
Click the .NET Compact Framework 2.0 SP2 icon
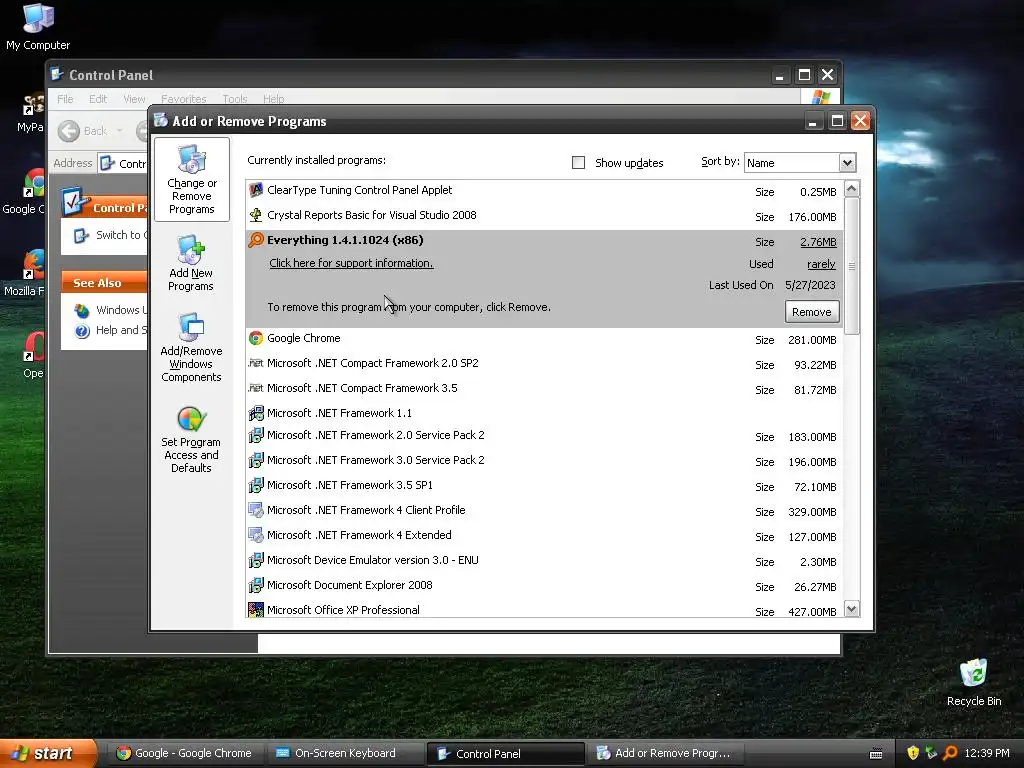pyautogui.click(x=256, y=363)
